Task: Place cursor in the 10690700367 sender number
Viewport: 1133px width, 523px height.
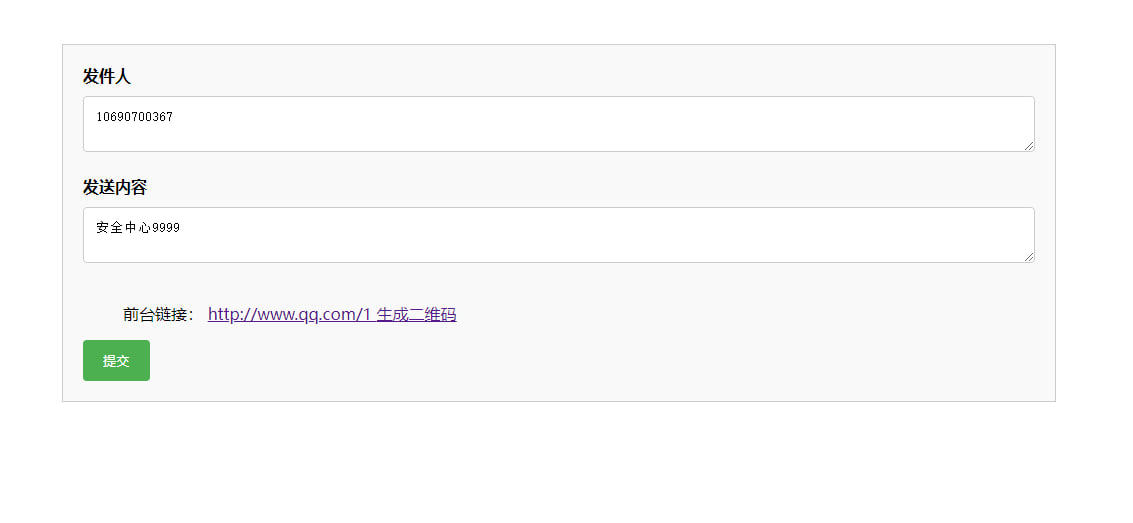Action: [x=134, y=116]
